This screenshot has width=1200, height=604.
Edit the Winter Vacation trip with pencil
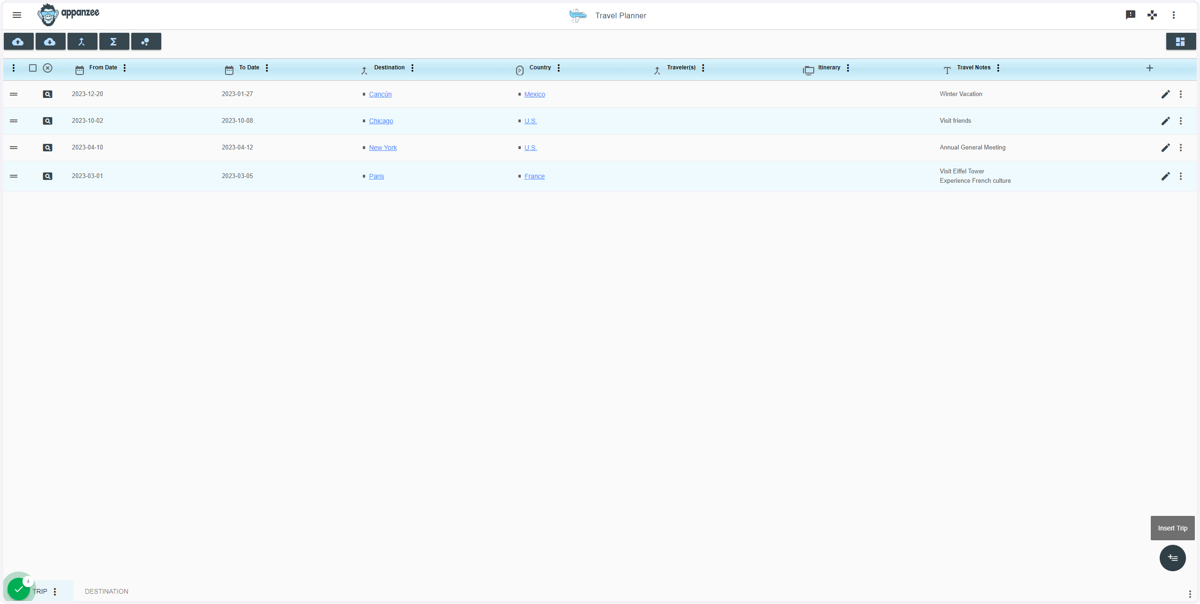click(x=1165, y=94)
